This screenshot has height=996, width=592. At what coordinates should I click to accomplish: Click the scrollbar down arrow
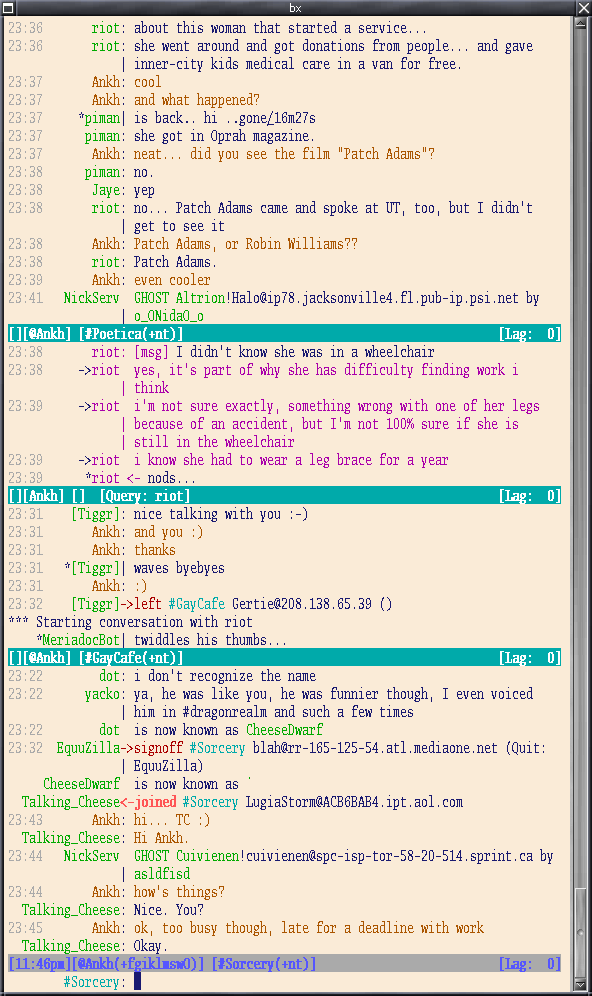(x=580, y=985)
